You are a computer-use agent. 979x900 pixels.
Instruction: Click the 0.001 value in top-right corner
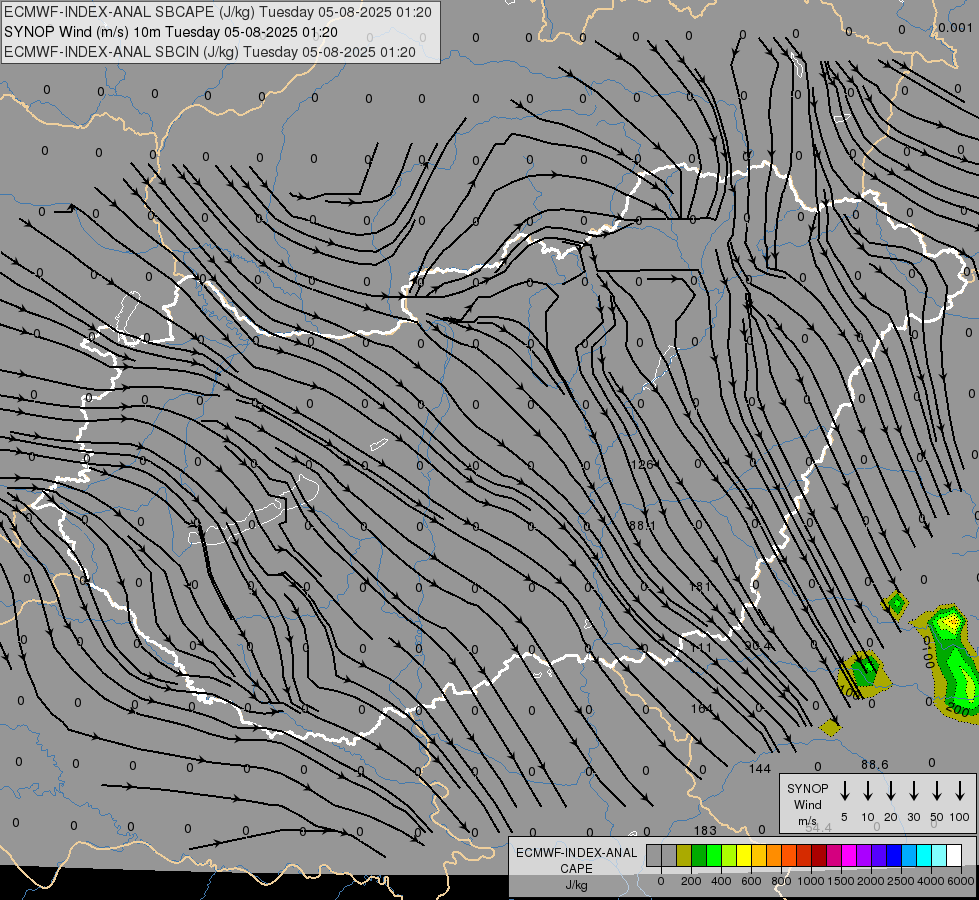[x=955, y=28]
